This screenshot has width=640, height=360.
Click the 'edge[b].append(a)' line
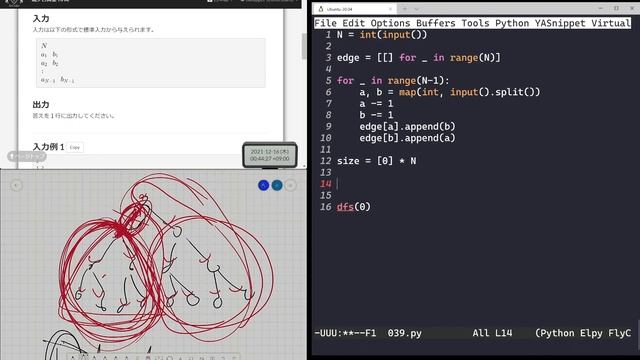click(x=407, y=138)
